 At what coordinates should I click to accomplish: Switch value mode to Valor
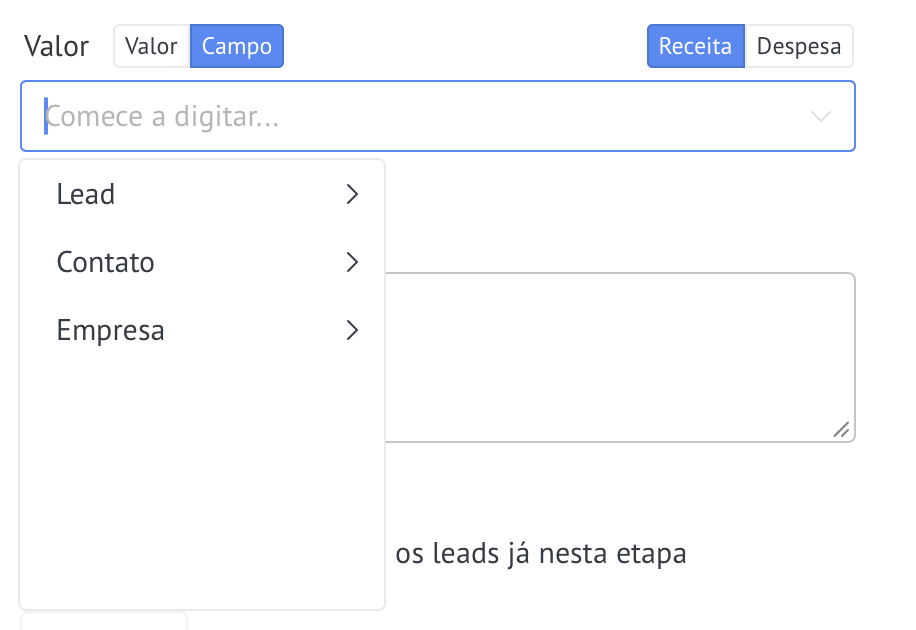point(152,46)
